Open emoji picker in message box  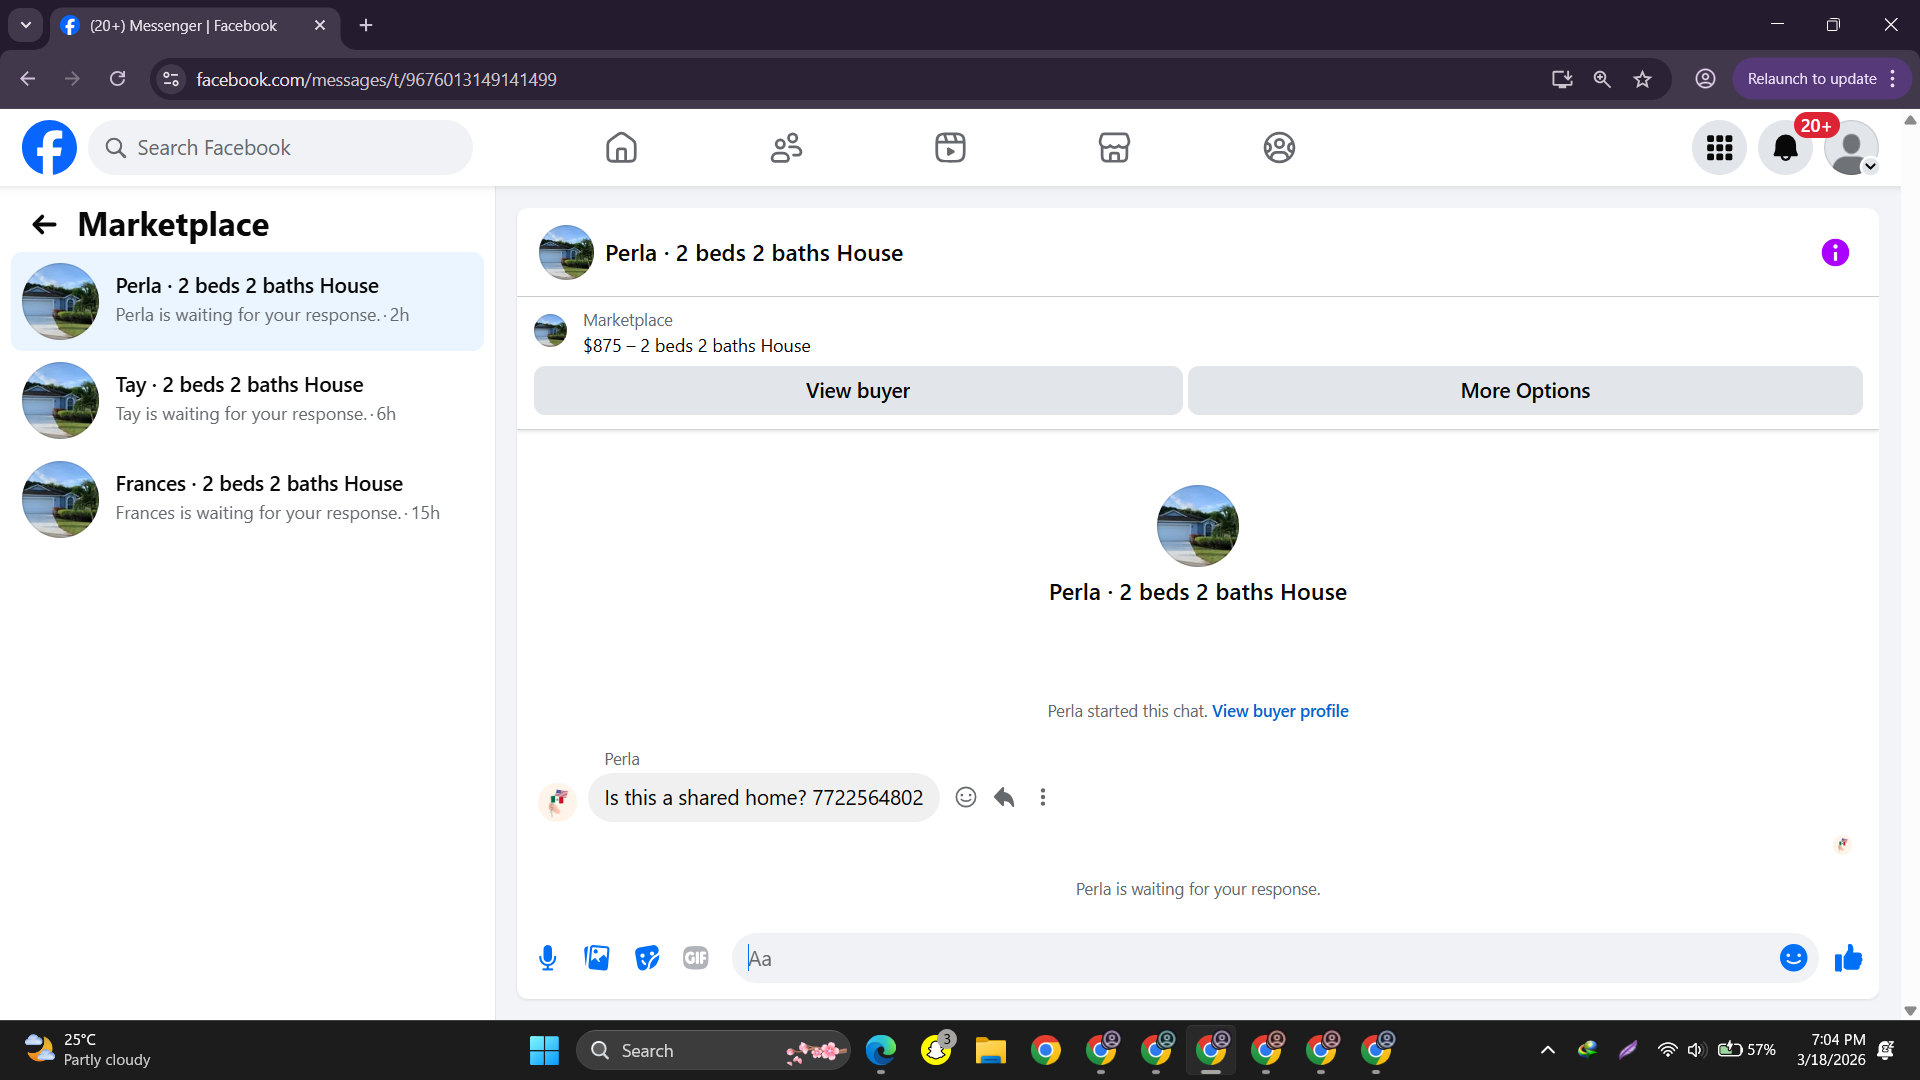point(1793,958)
